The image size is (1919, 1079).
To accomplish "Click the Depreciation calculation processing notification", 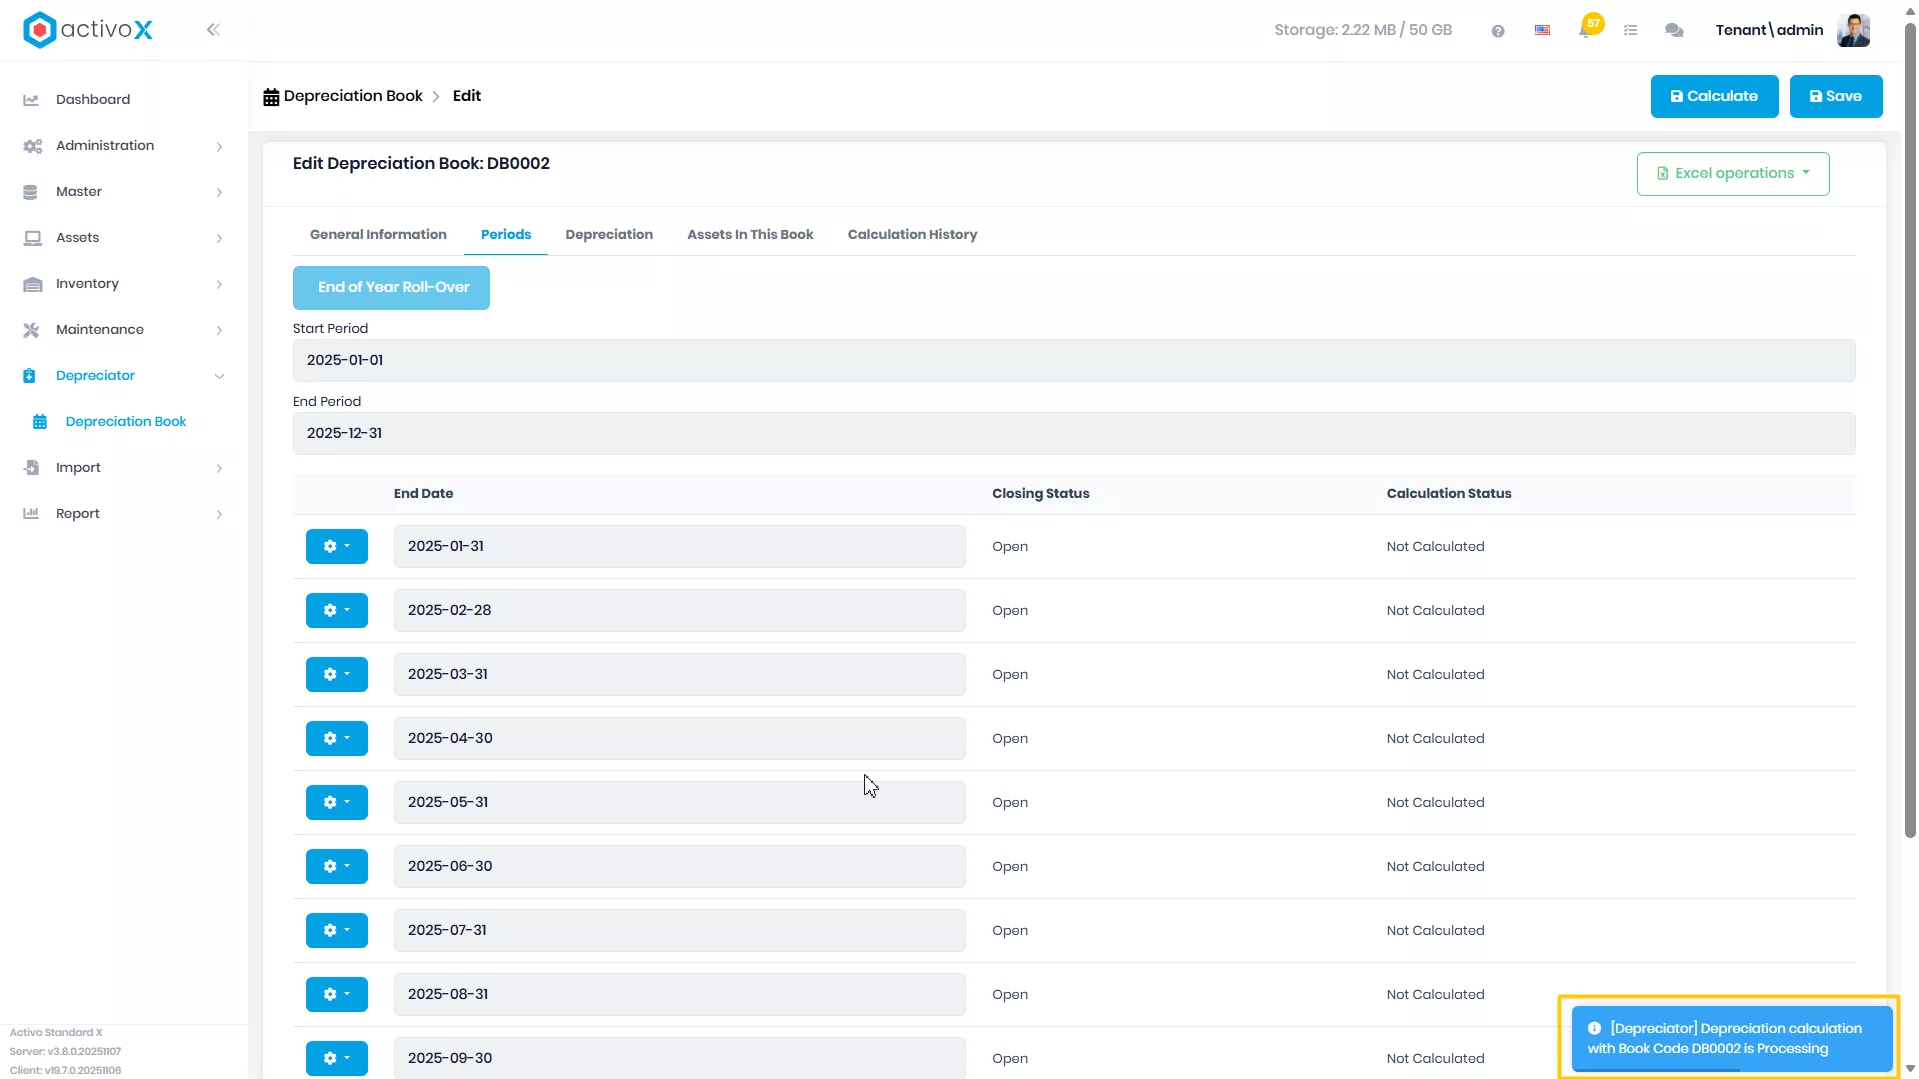I will click(1731, 1039).
